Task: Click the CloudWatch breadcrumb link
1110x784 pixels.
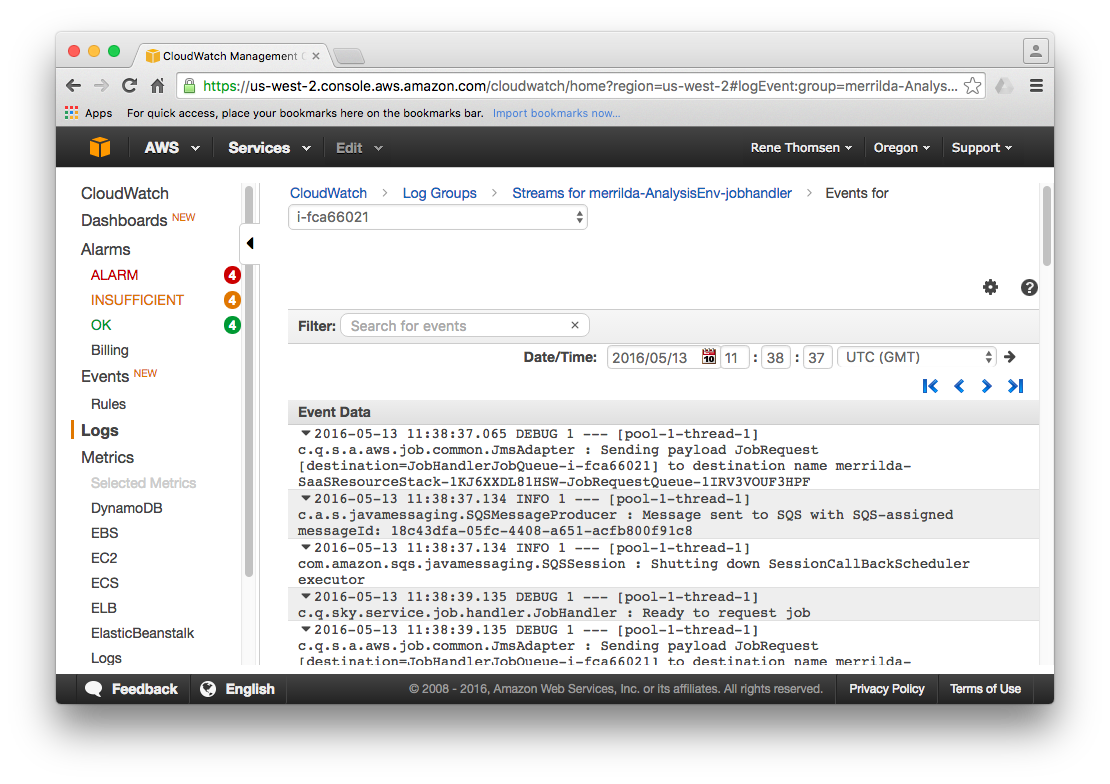Action: pyautogui.click(x=328, y=193)
